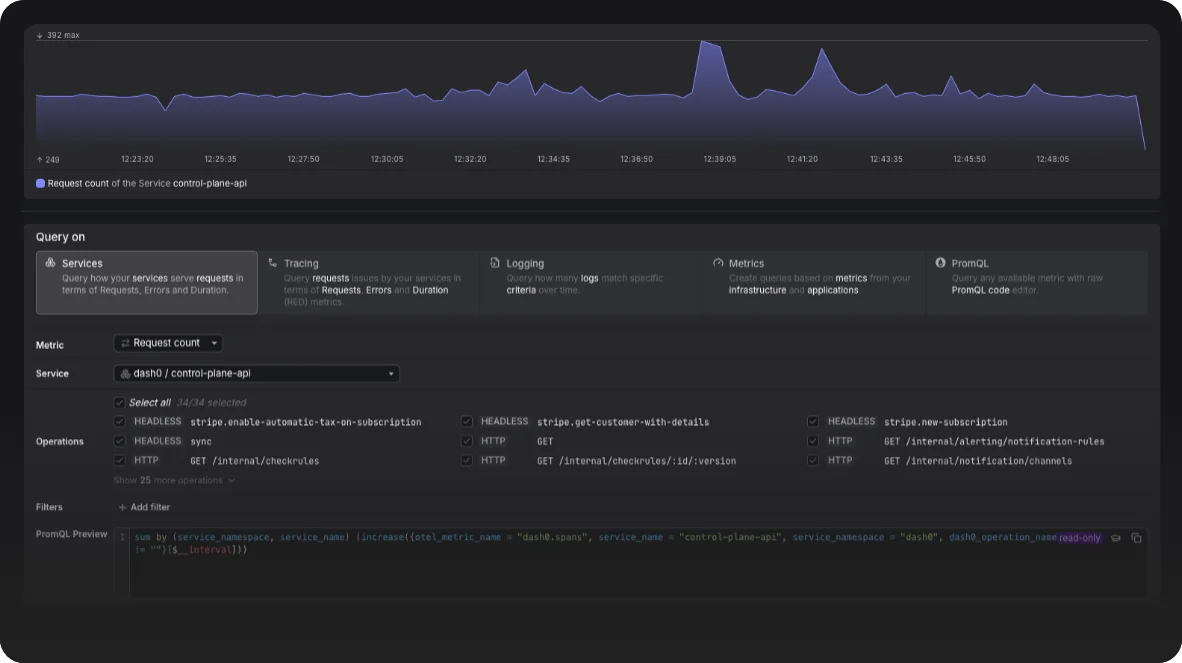
Task: Click the 12:48:05 time axis label
Action: tap(1052, 159)
